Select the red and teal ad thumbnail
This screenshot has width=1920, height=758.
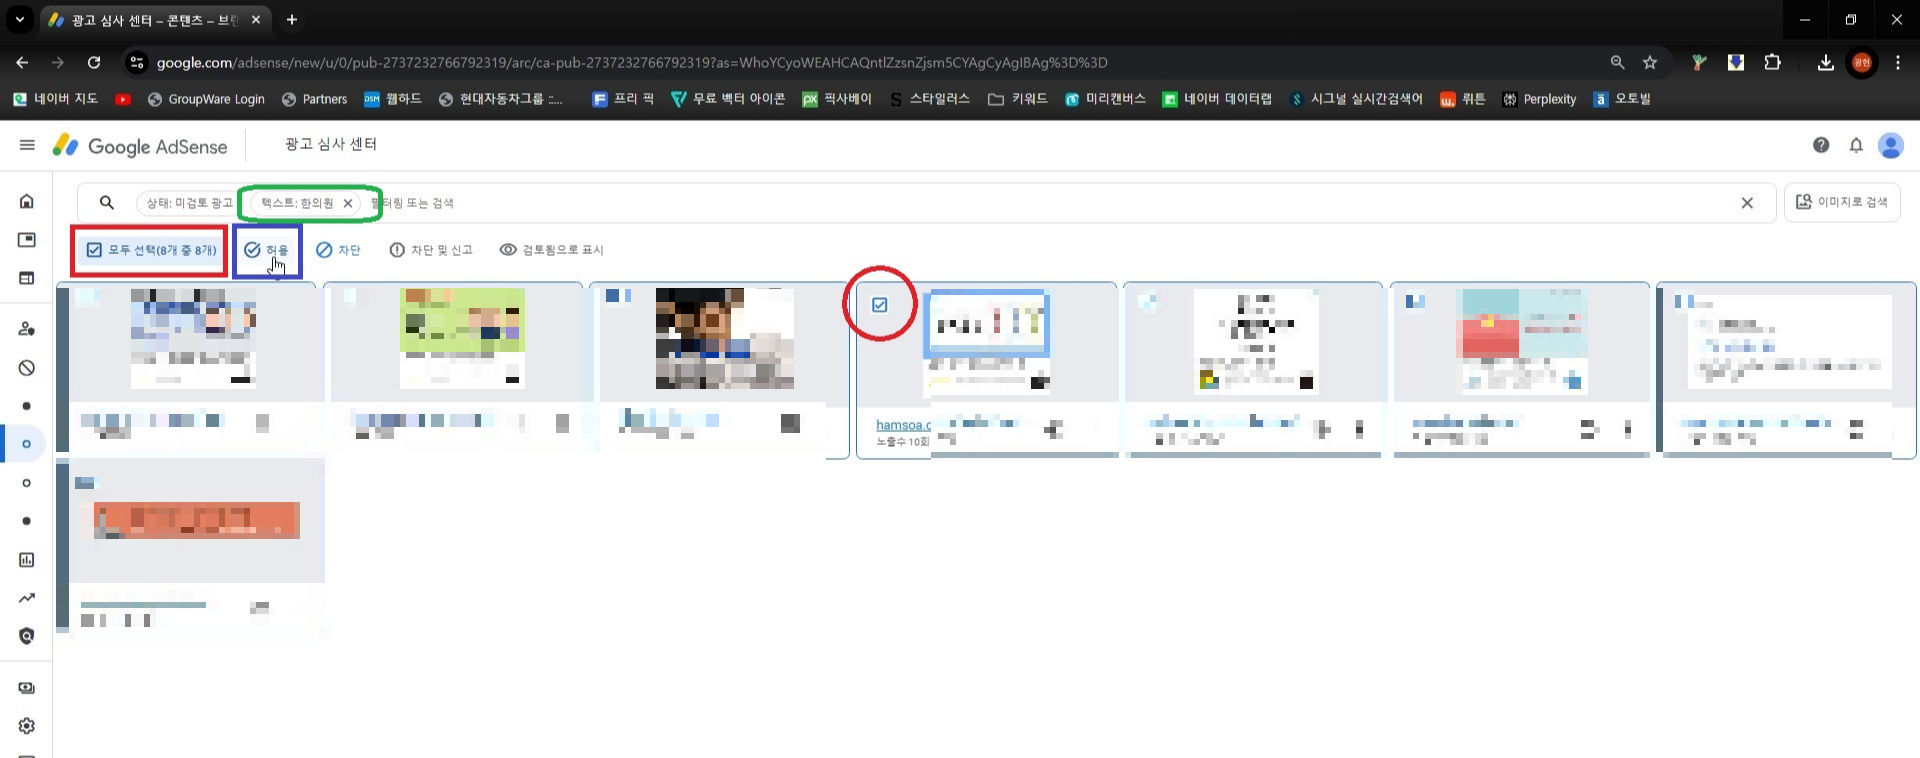(1524, 340)
